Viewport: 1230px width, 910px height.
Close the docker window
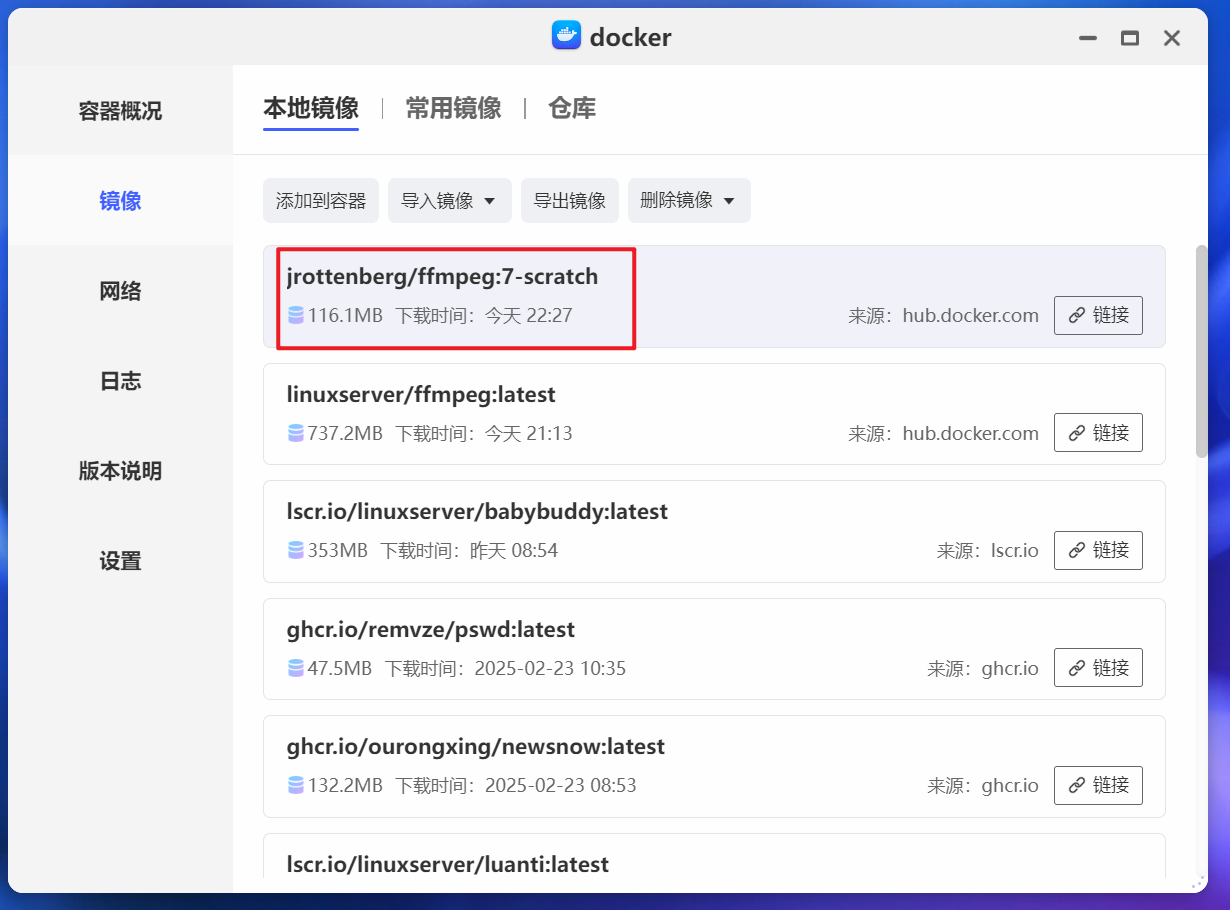pos(1172,38)
